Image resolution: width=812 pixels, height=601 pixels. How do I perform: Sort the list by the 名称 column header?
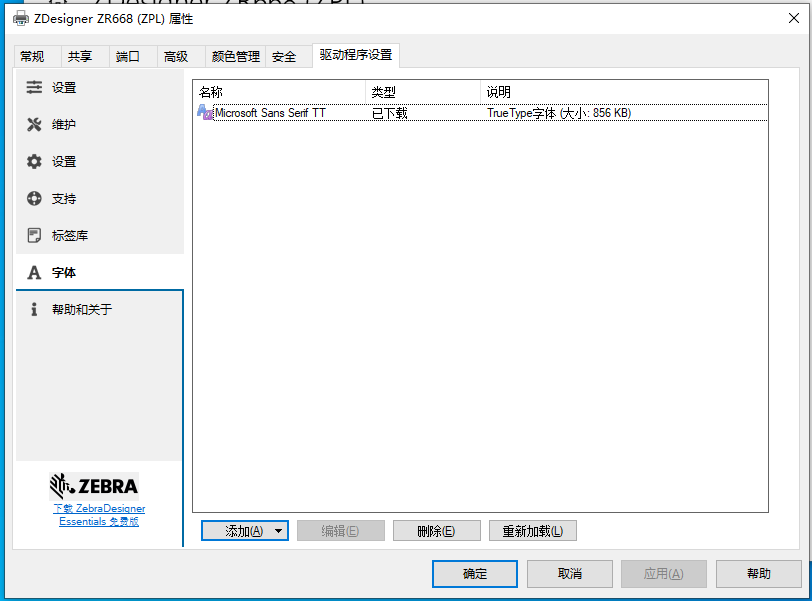[279, 92]
